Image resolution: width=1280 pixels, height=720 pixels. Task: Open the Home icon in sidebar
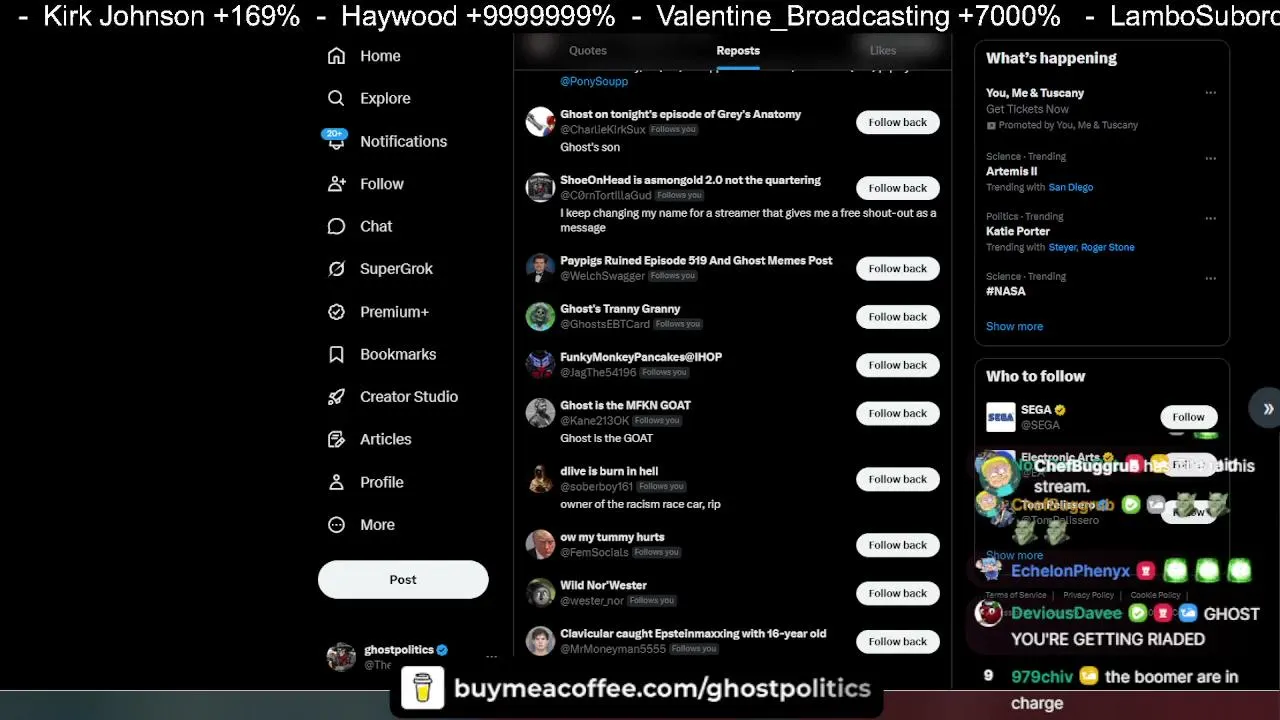337,56
